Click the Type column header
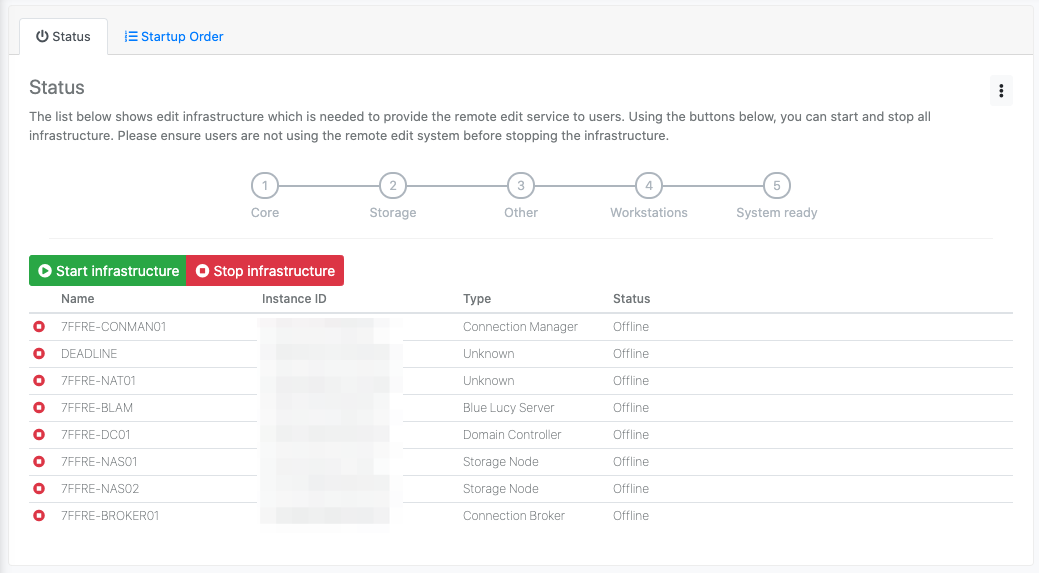 point(477,299)
